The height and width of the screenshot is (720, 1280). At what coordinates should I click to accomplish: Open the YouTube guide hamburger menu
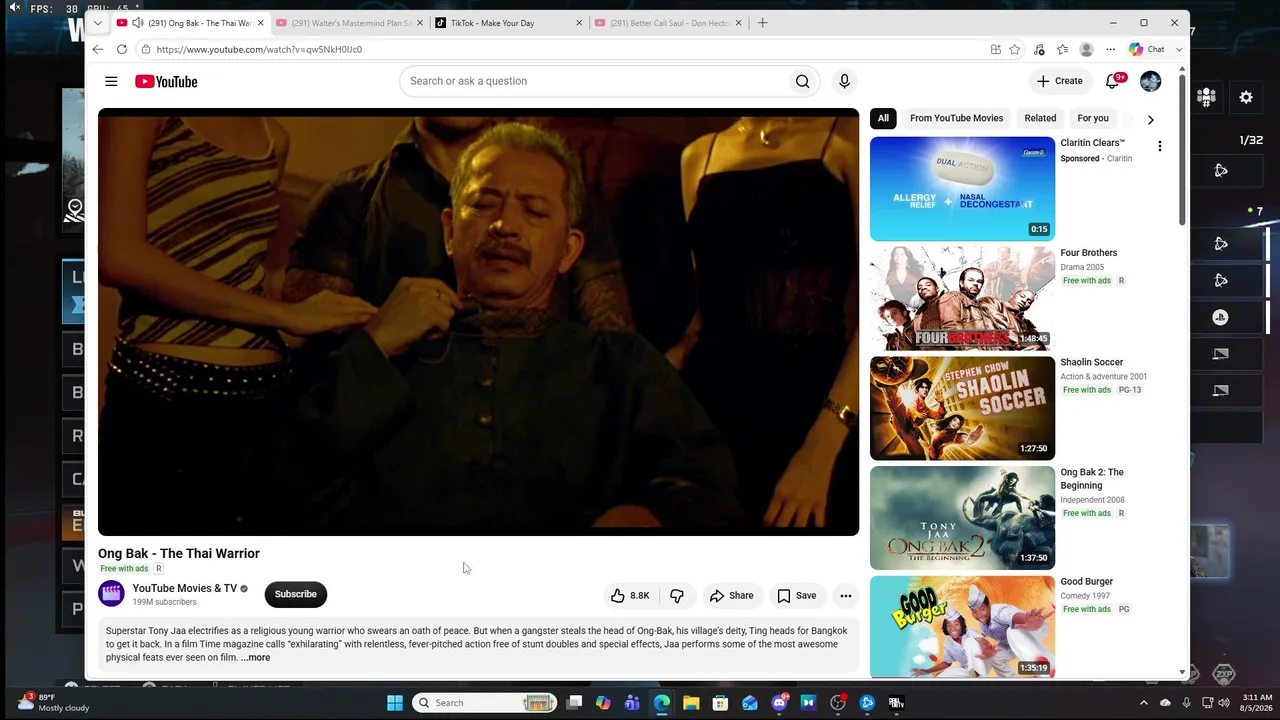(x=111, y=81)
